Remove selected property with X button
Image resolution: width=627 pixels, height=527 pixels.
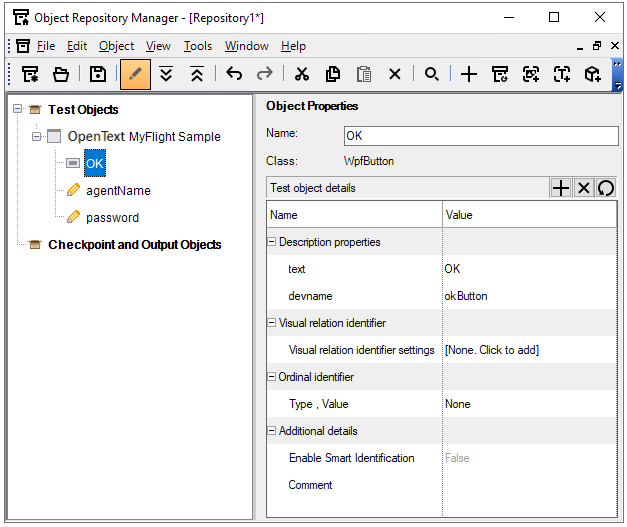pyautogui.click(x=583, y=188)
